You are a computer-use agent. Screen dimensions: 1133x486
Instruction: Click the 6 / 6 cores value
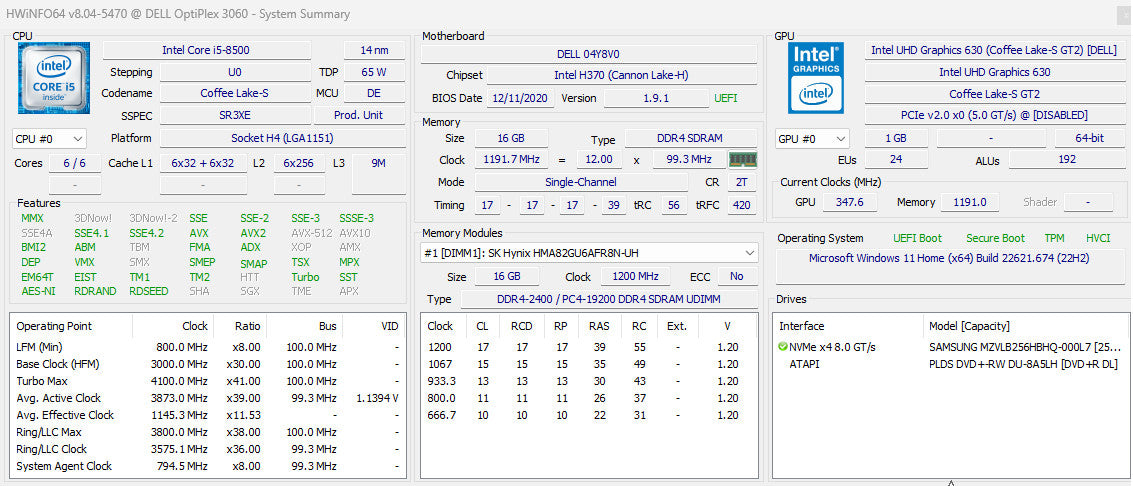tap(74, 163)
